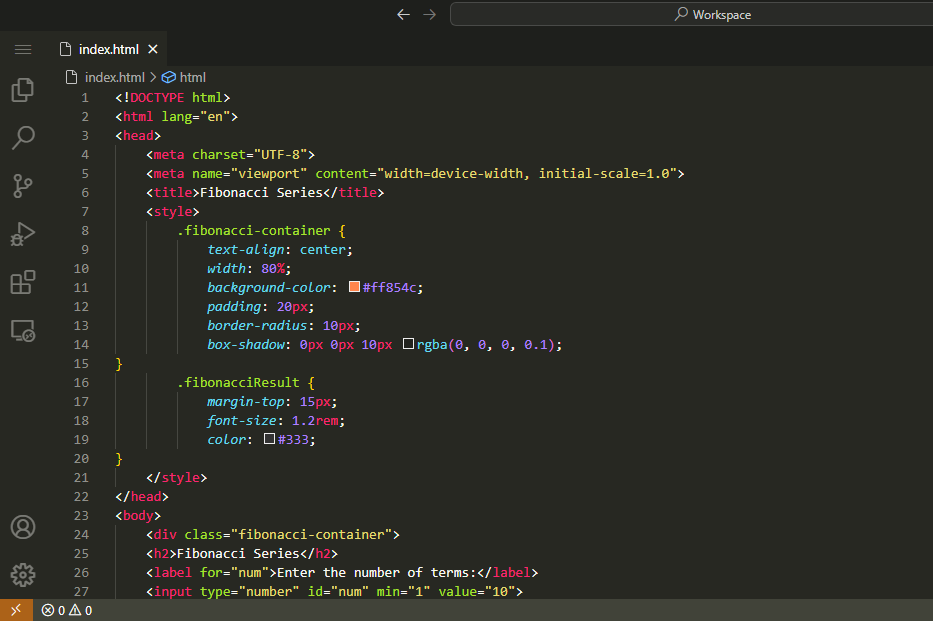Open errors and warnings status indicator
This screenshot has width=933, height=621.
66,610
